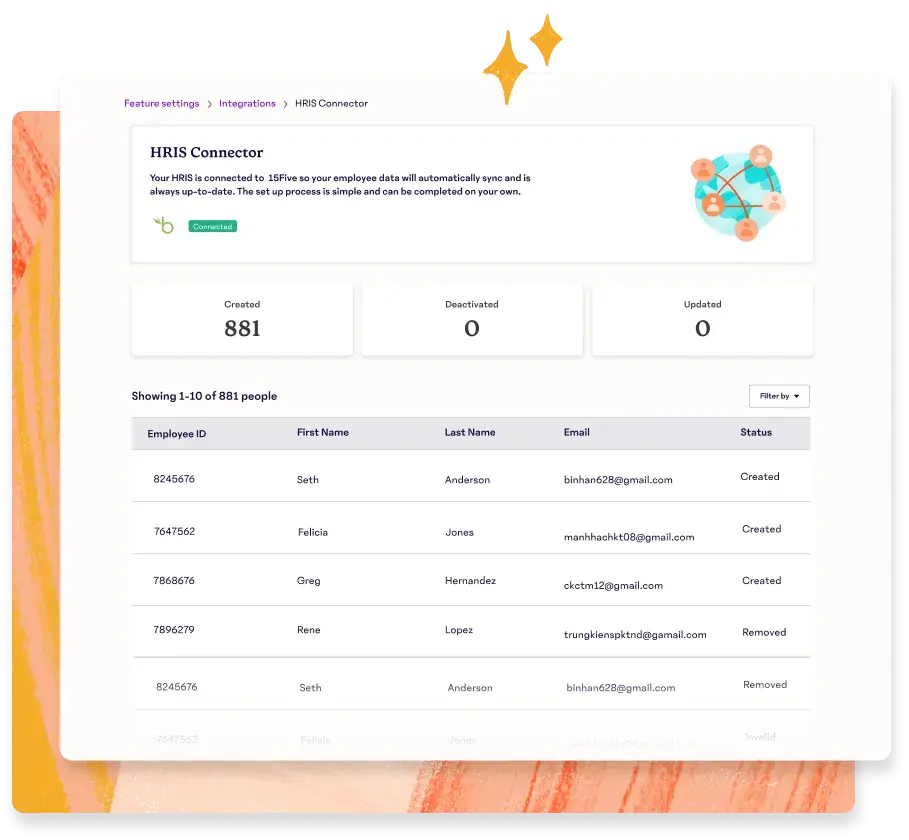
Task: Go to Feature settings breadcrumb
Action: [x=161, y=104]
